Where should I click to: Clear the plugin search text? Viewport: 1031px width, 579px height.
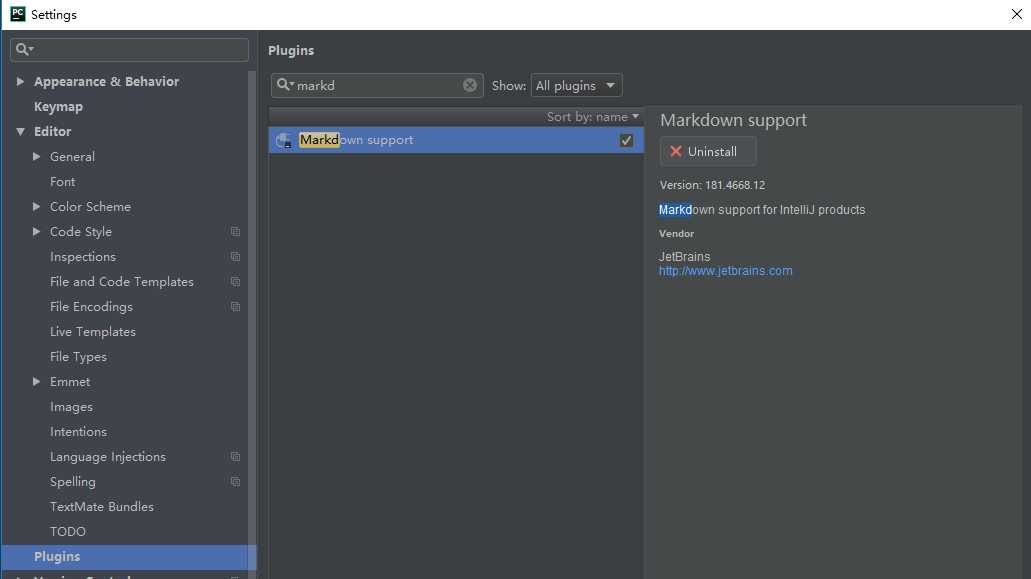(469, 85)
